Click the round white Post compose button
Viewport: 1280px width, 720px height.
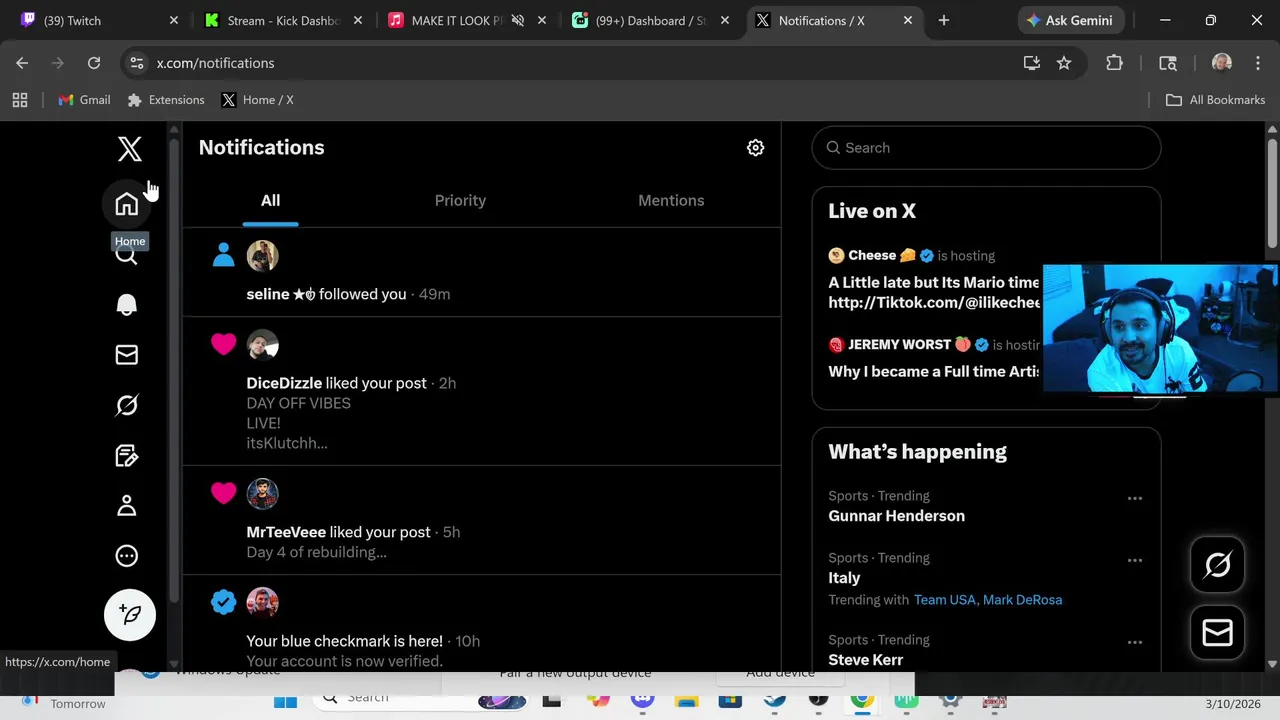(x=130, y=614)
